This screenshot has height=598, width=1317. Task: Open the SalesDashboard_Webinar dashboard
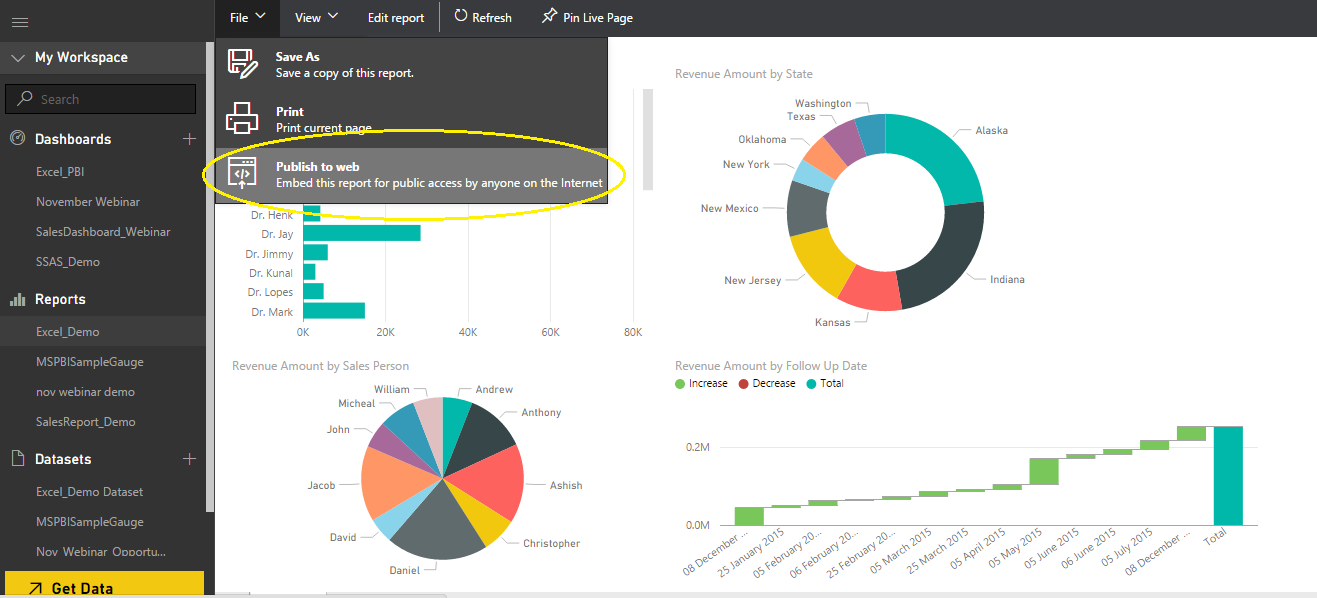(103, 232)
